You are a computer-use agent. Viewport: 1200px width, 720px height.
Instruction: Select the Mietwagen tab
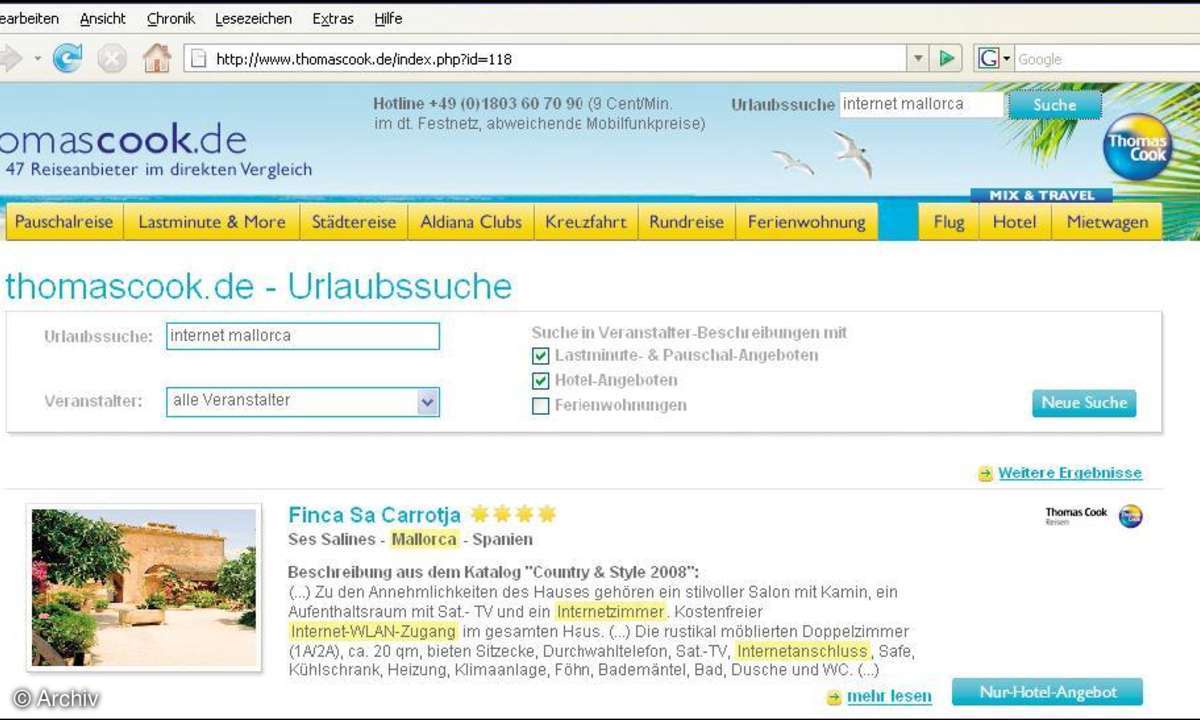1107,222
